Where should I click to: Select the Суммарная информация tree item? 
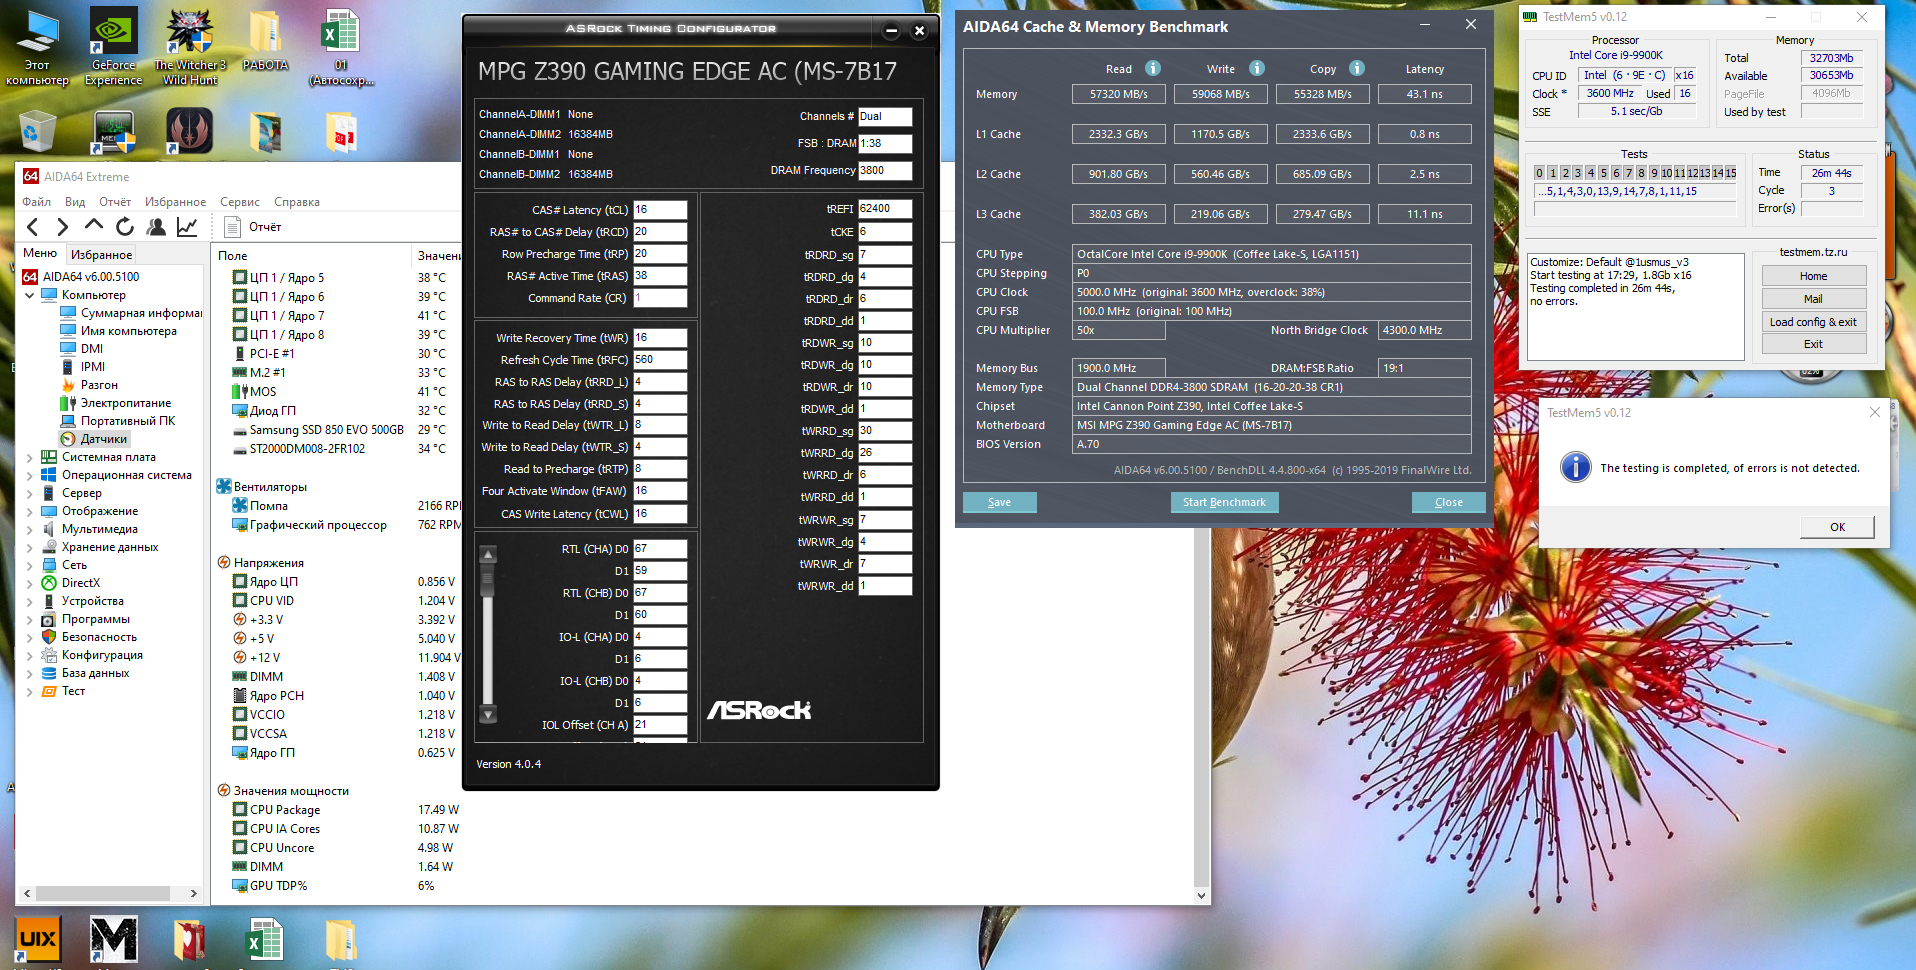(130, 313)
